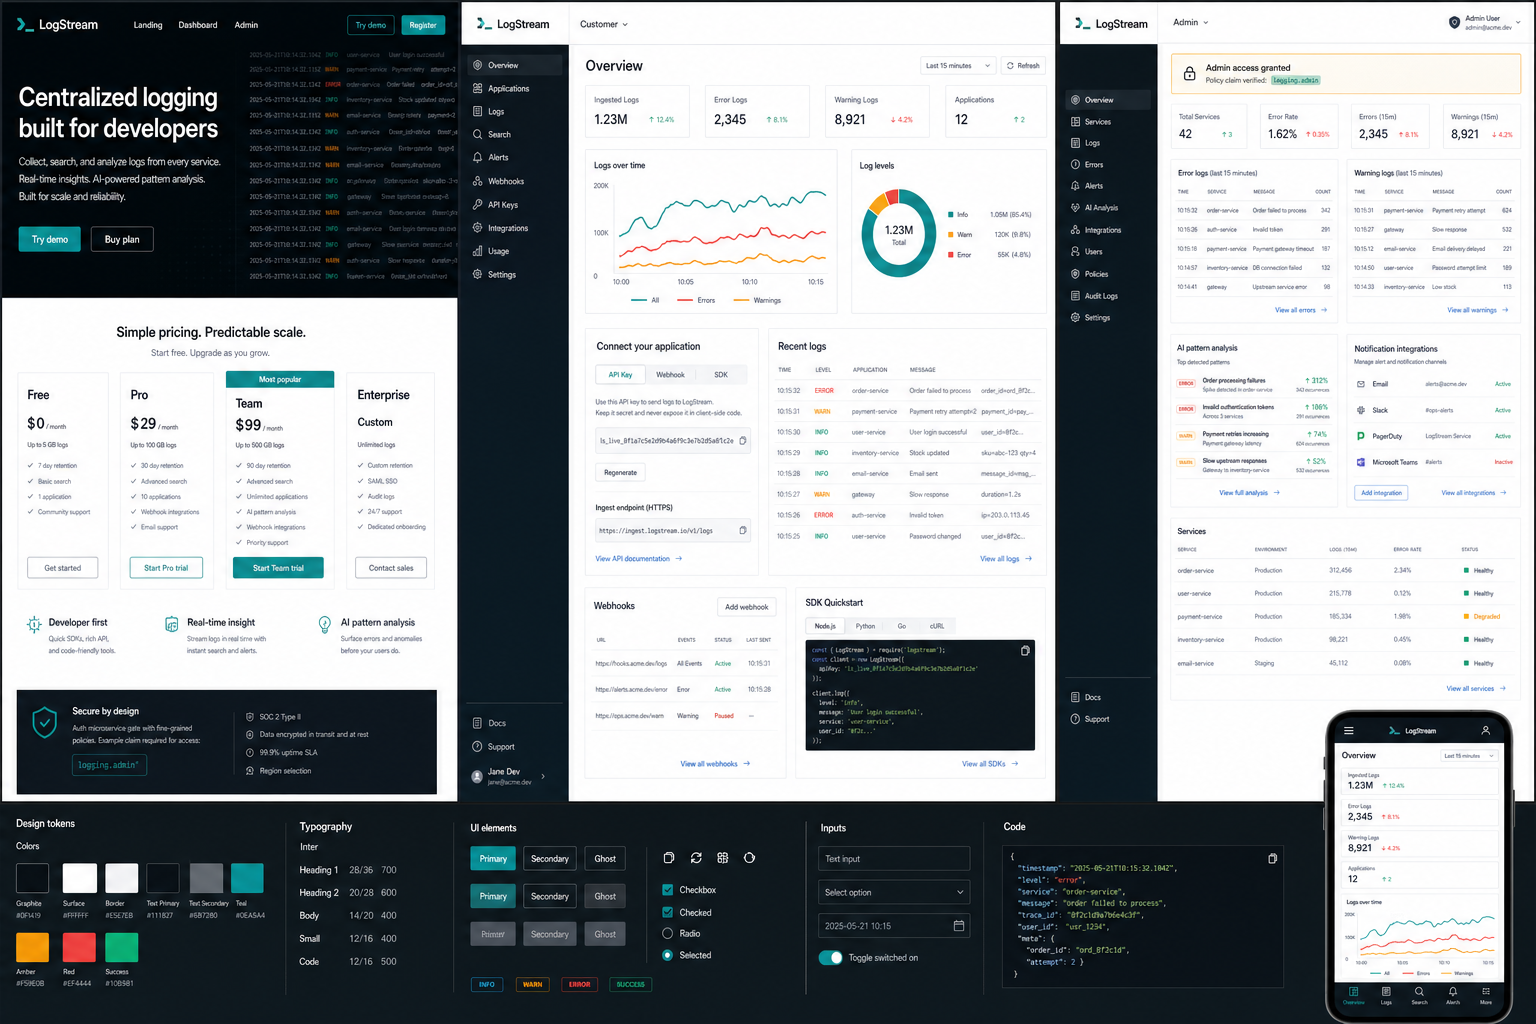Select cURL tab in SDK Quickstart

click(x=937, y=626)
